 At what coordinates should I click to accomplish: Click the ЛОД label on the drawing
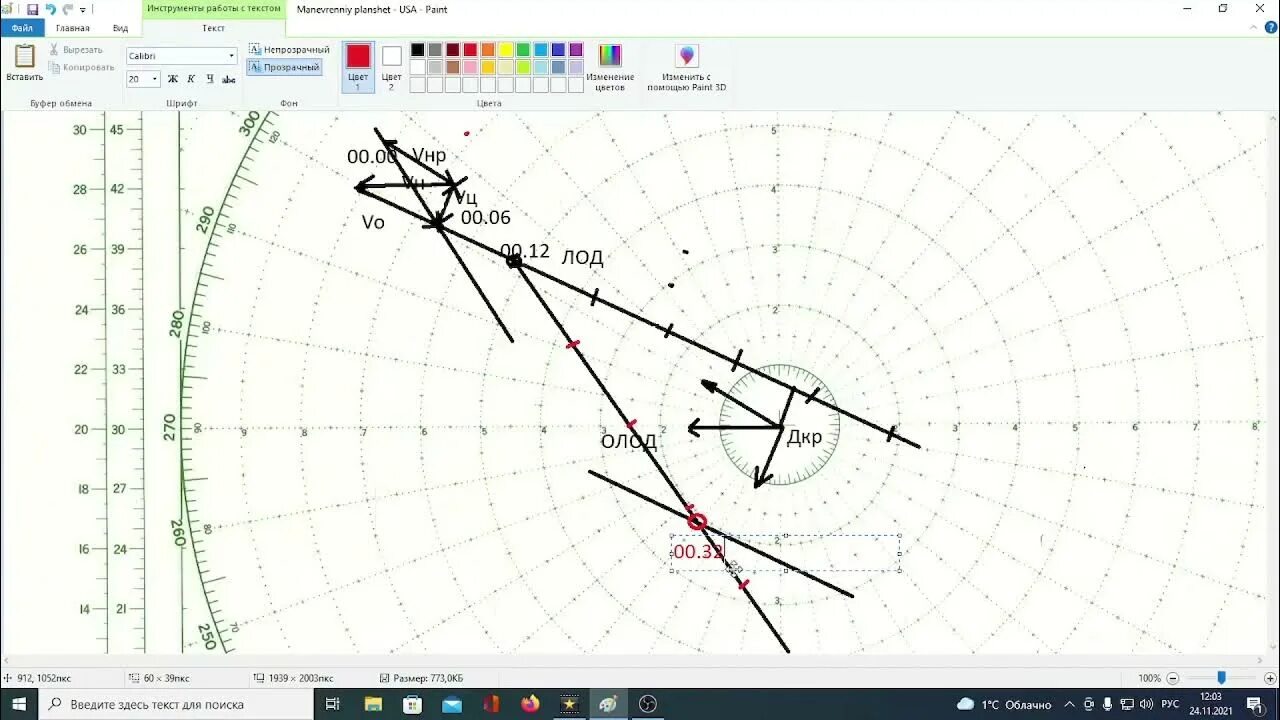click(x=582, y=258)
